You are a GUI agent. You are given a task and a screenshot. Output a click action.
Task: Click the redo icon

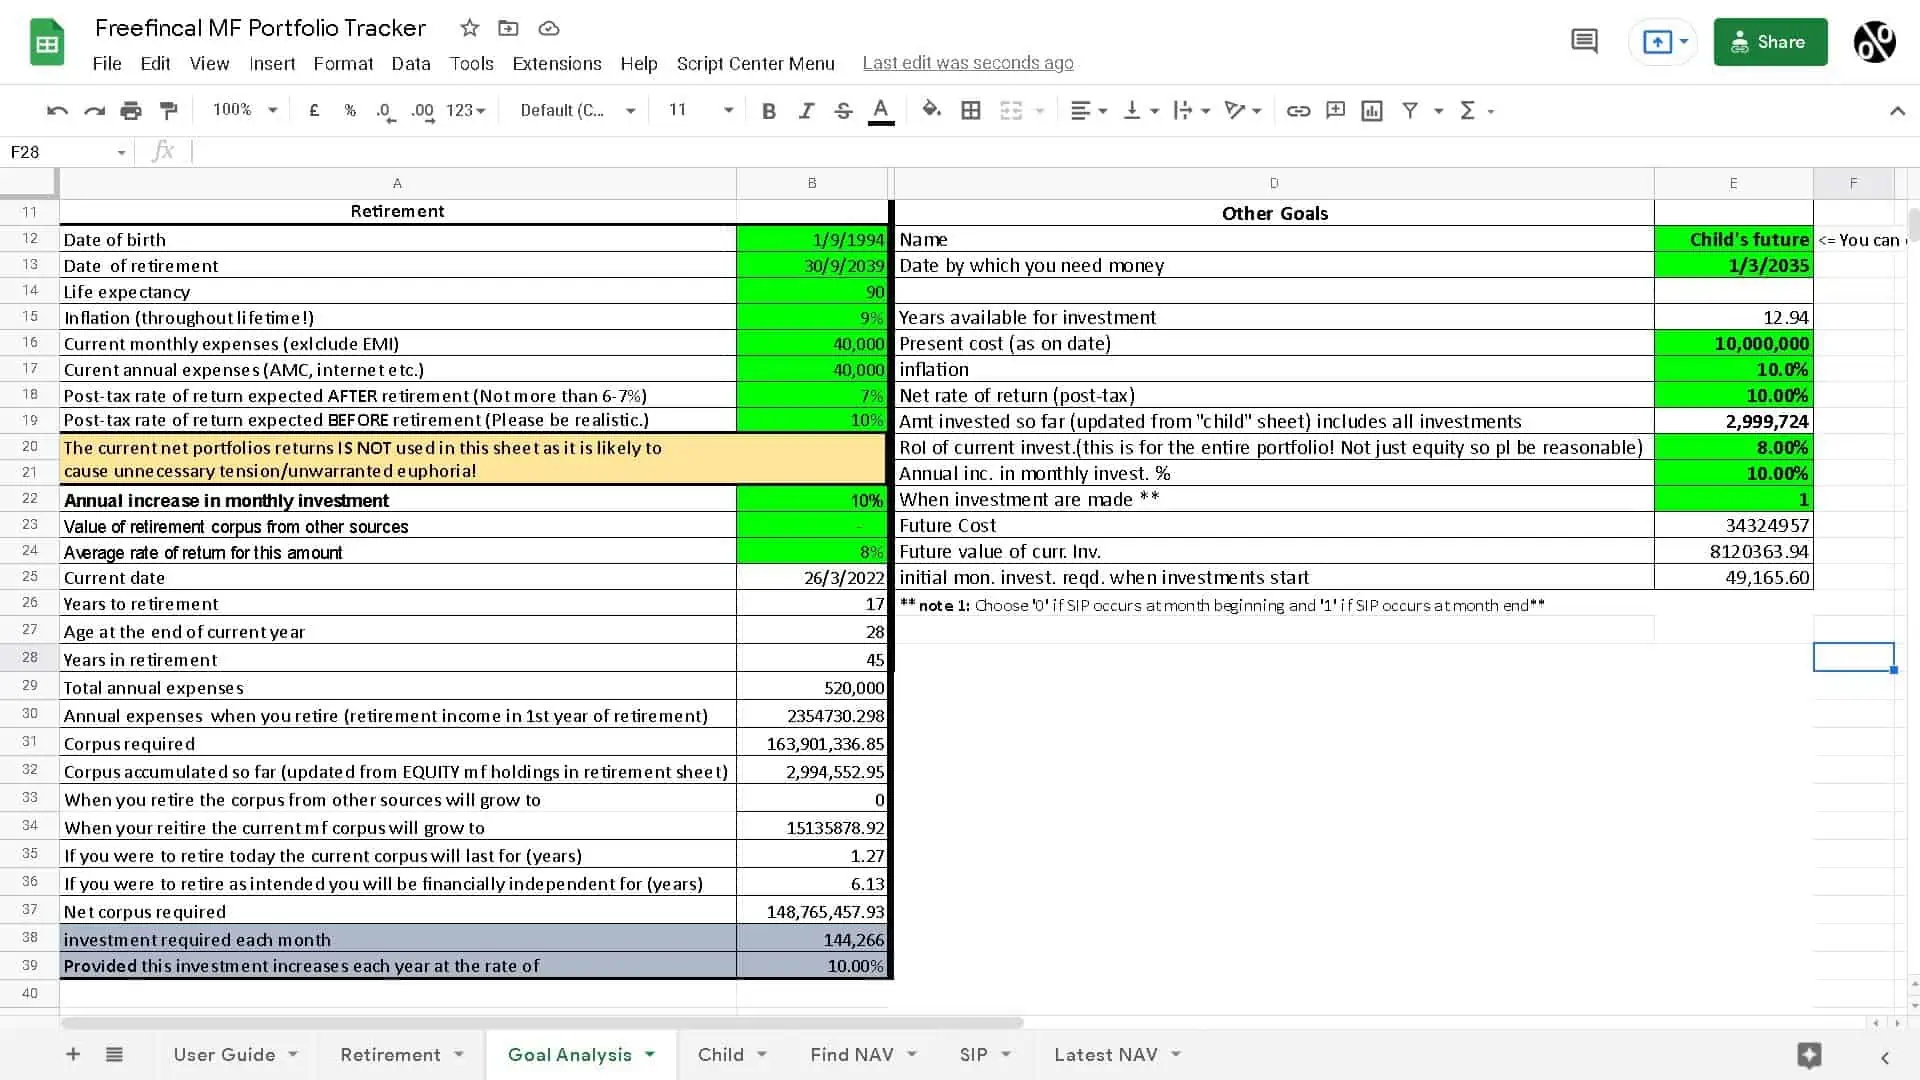[94, 111]
